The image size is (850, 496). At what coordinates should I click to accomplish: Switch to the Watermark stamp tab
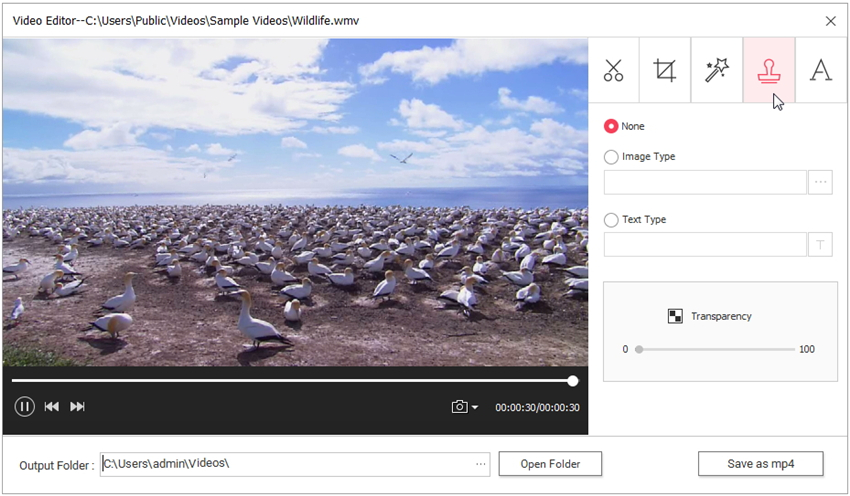point(769,70)
